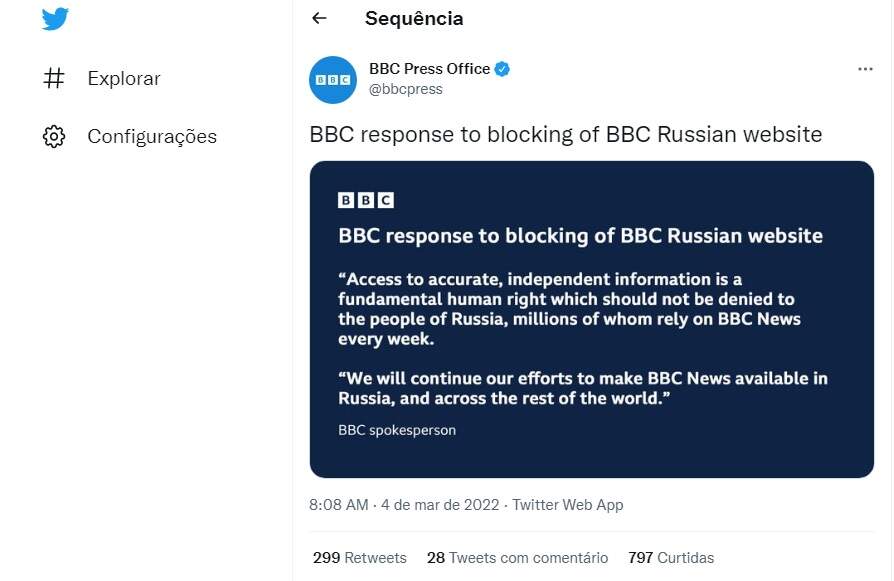Click the BBC logo inside the image card

[x=366, y=200]
